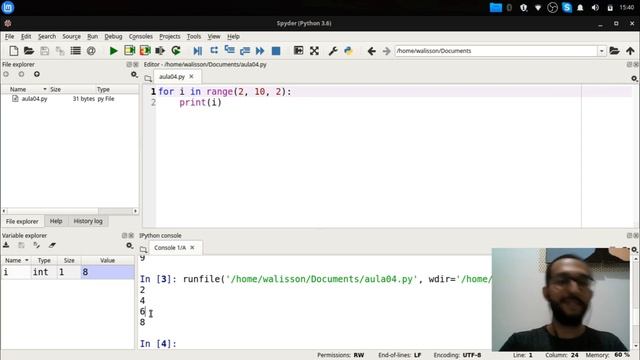Image resolution: width=640 pixels, height=360 pixels.
Task: Click the debug Step Into icon
Action: 229,50
